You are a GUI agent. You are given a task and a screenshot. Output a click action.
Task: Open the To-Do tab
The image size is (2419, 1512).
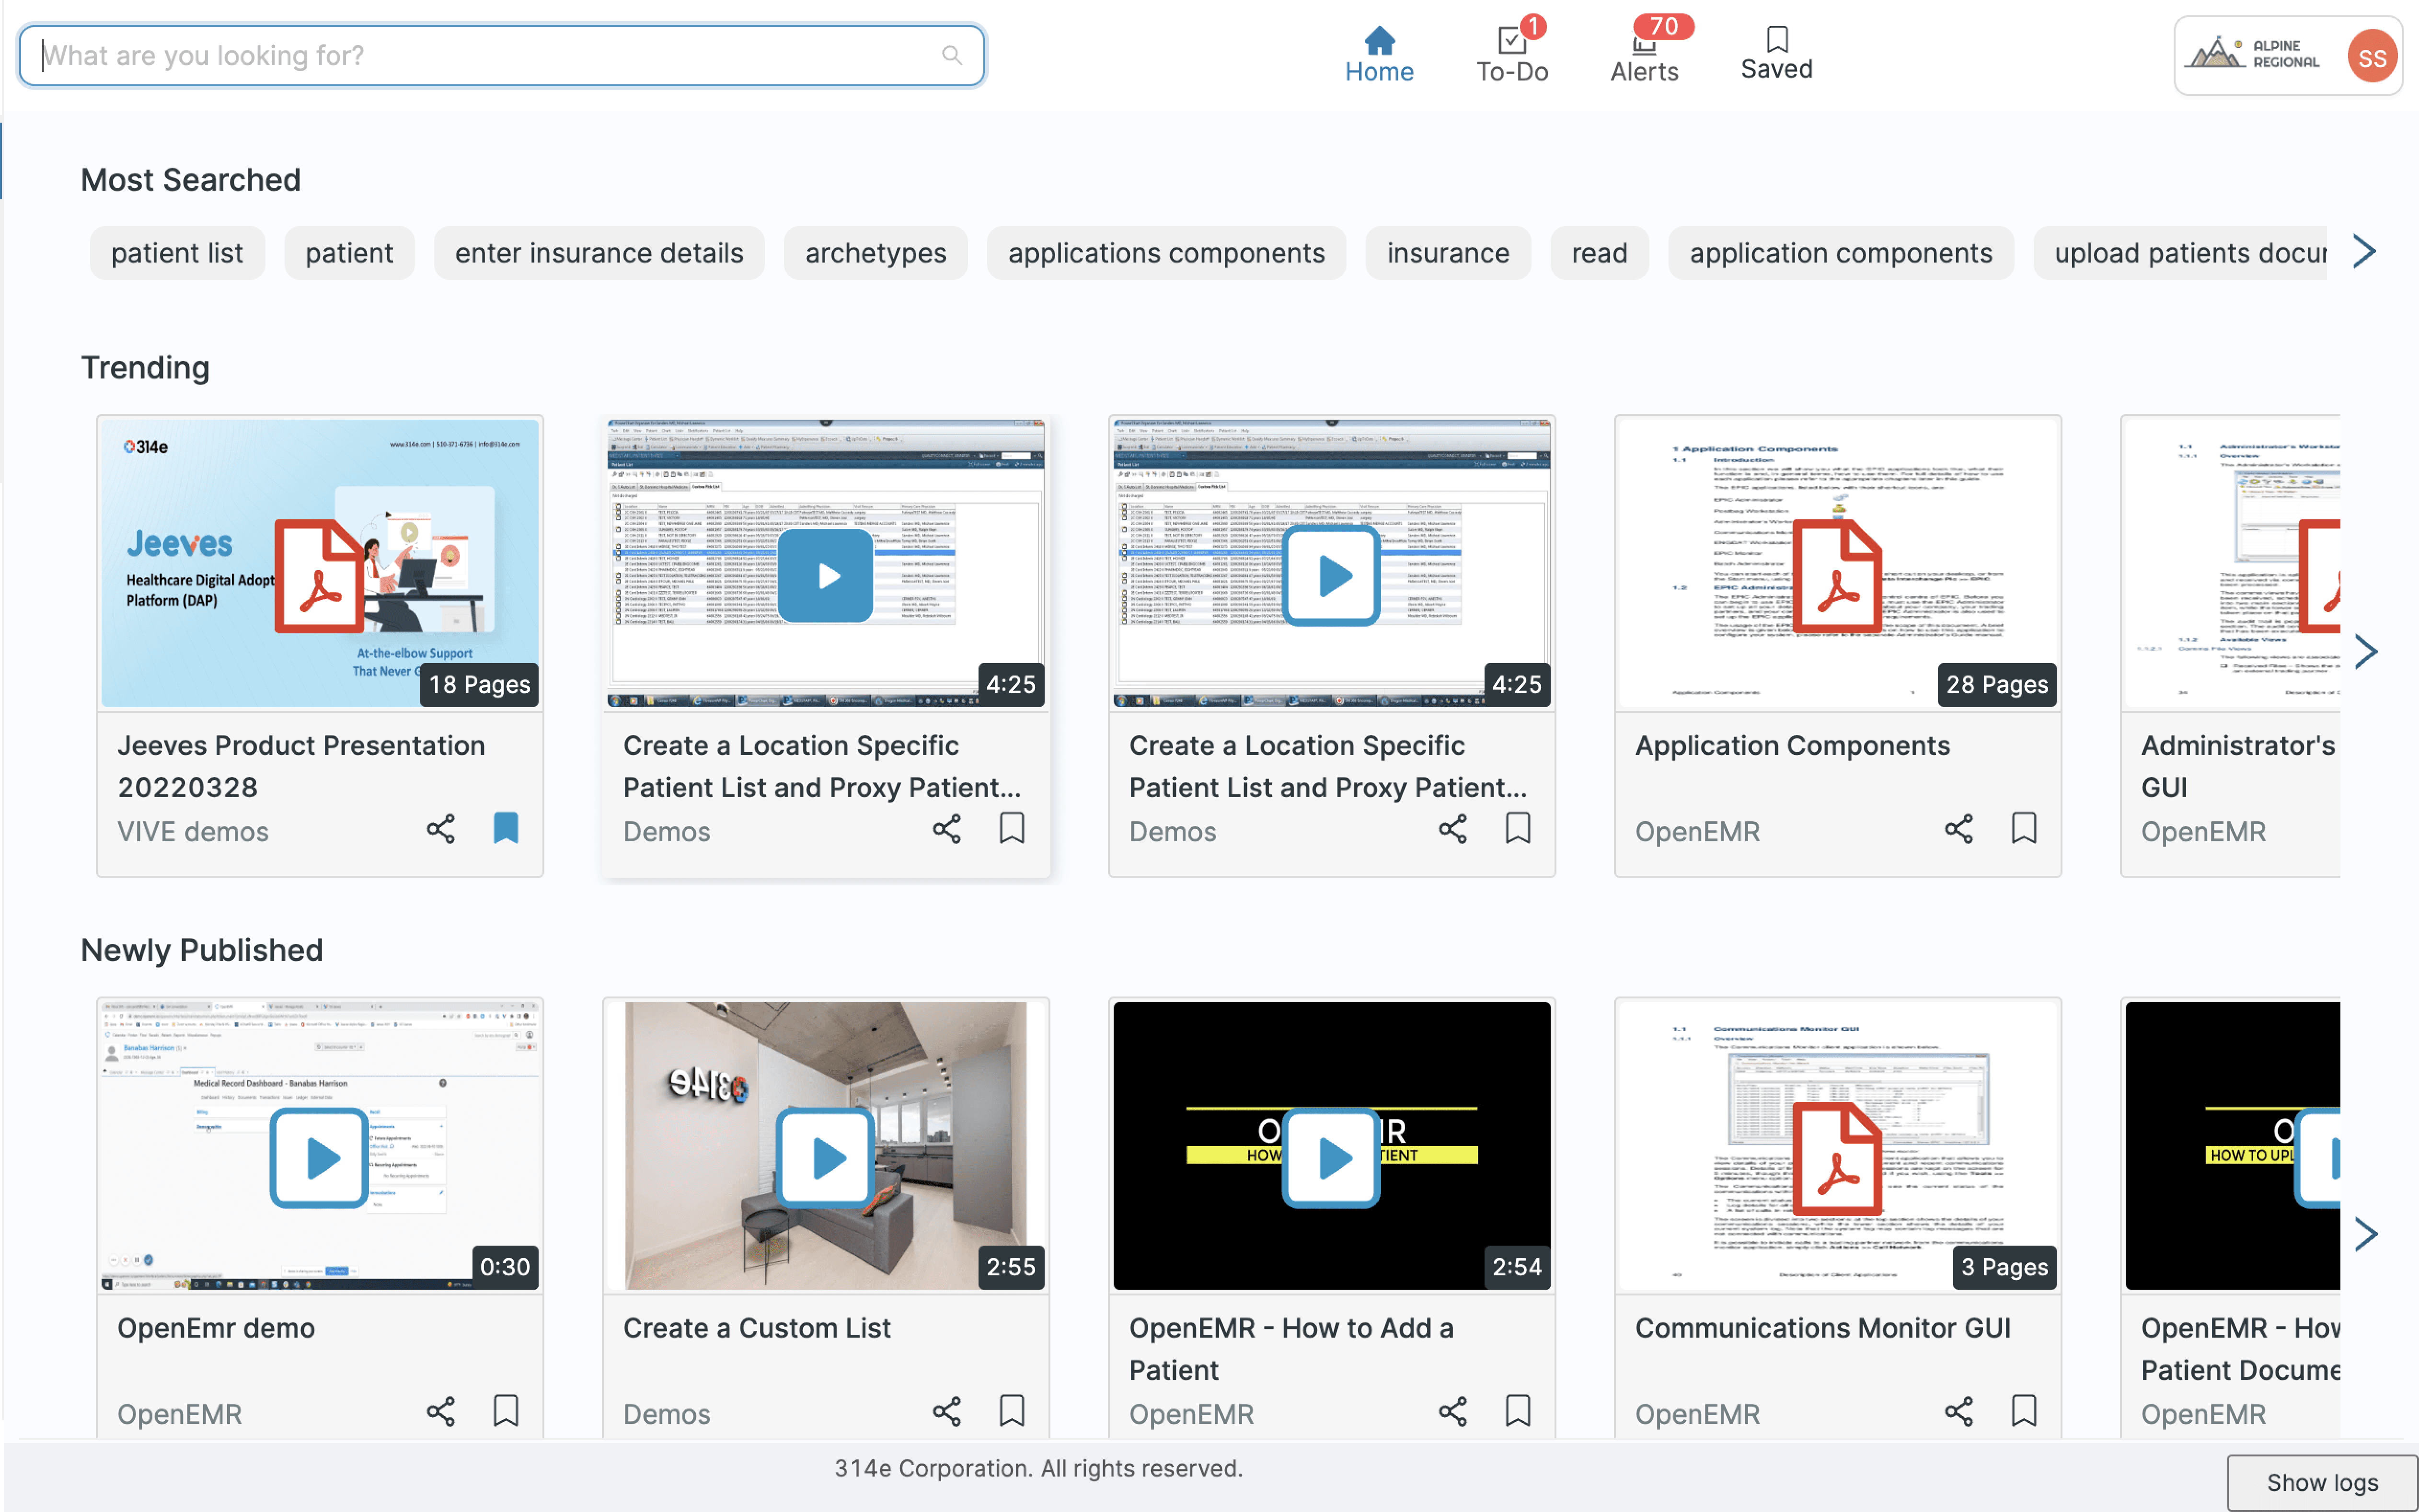coord(1511,55)
